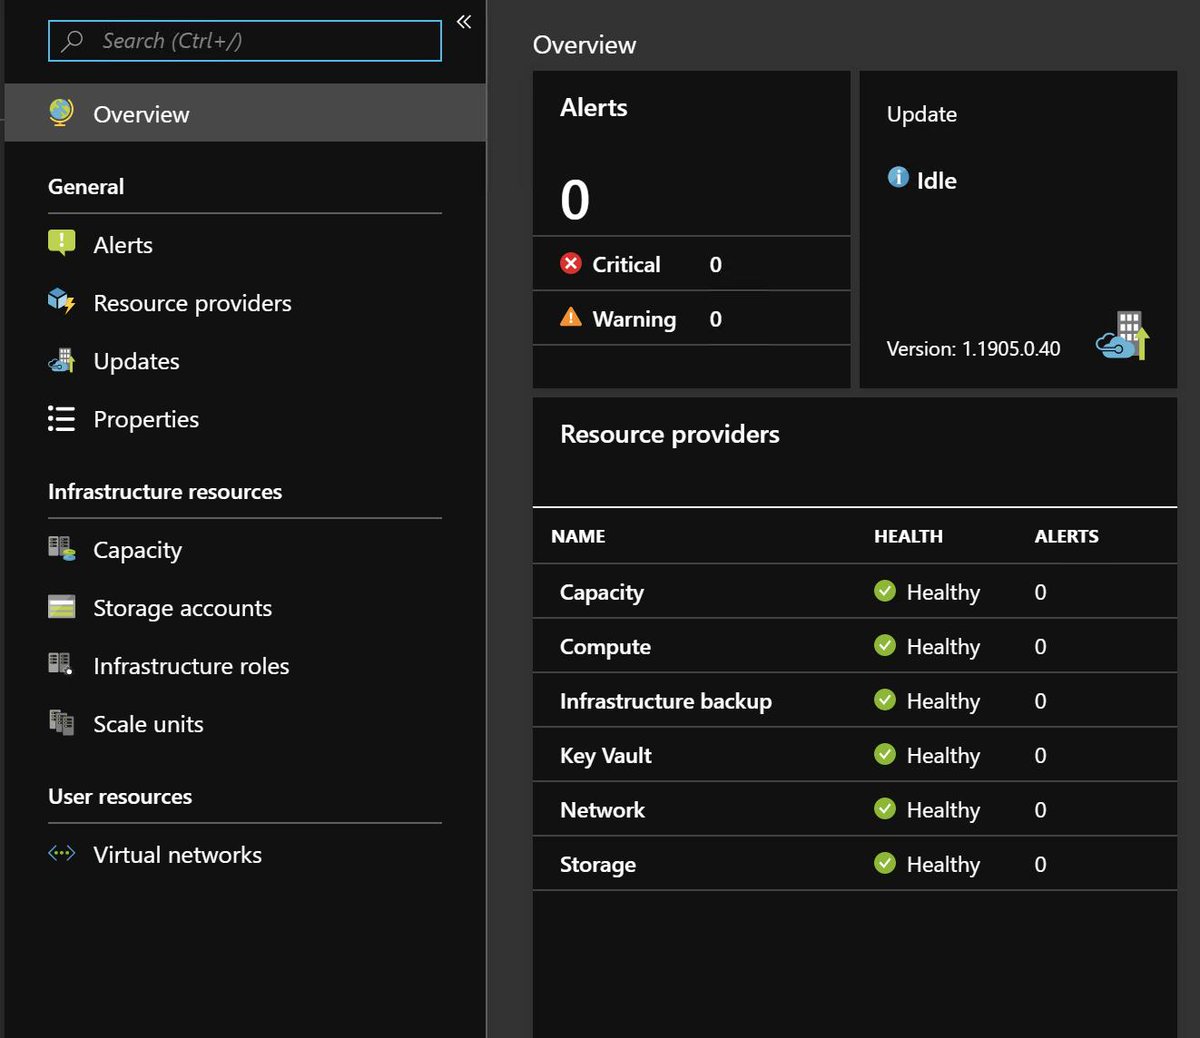The width and height of the screenshot is (1200, 1038).
Task: Open the Network provider row
Action: tap(855, 809)
